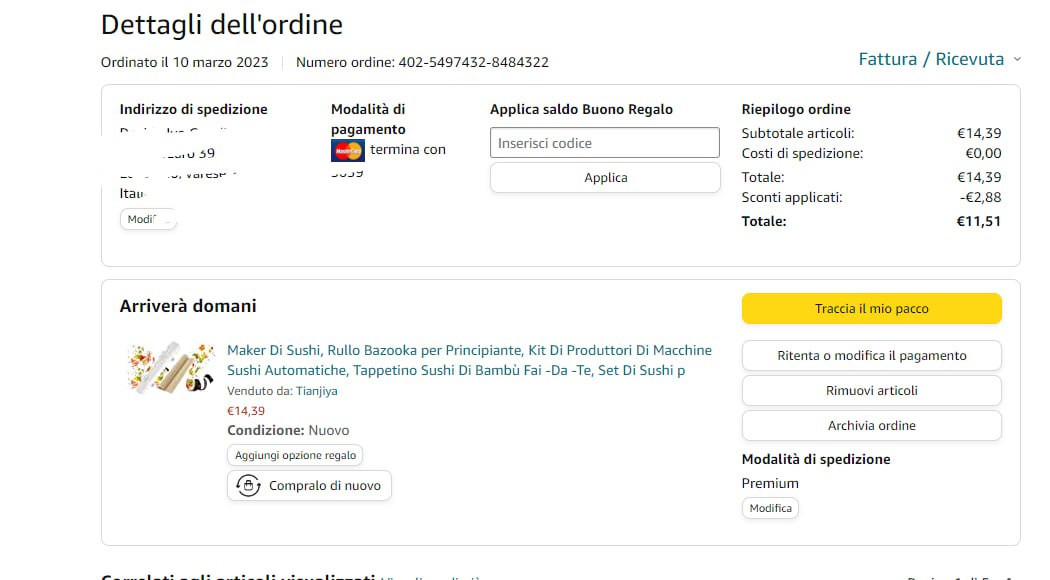This screenshot has height=580, width=1050.
Task: Choose Rimuovi articoli
Action: pos(871,391)
